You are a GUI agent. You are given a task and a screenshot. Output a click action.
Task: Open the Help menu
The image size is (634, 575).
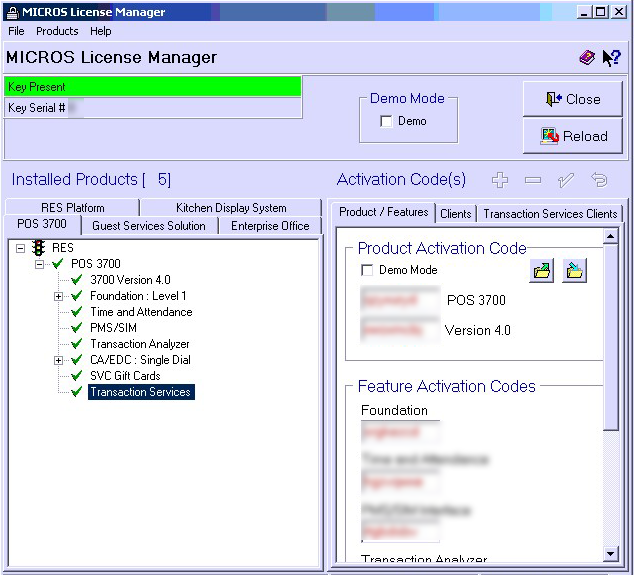coord(100,31)
